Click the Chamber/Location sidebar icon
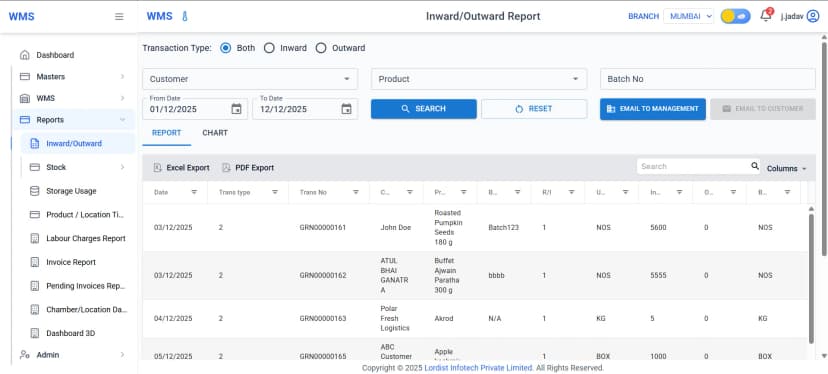Image resolution: width=828 pixels, height=374 pixels. [x=35, y=310]
